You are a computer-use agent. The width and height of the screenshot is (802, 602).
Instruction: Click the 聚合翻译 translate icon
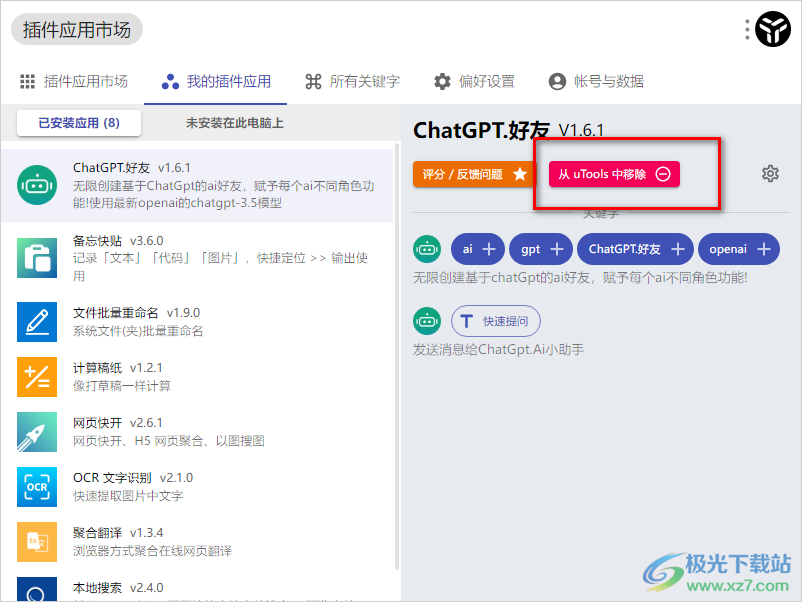coord(37,542)
